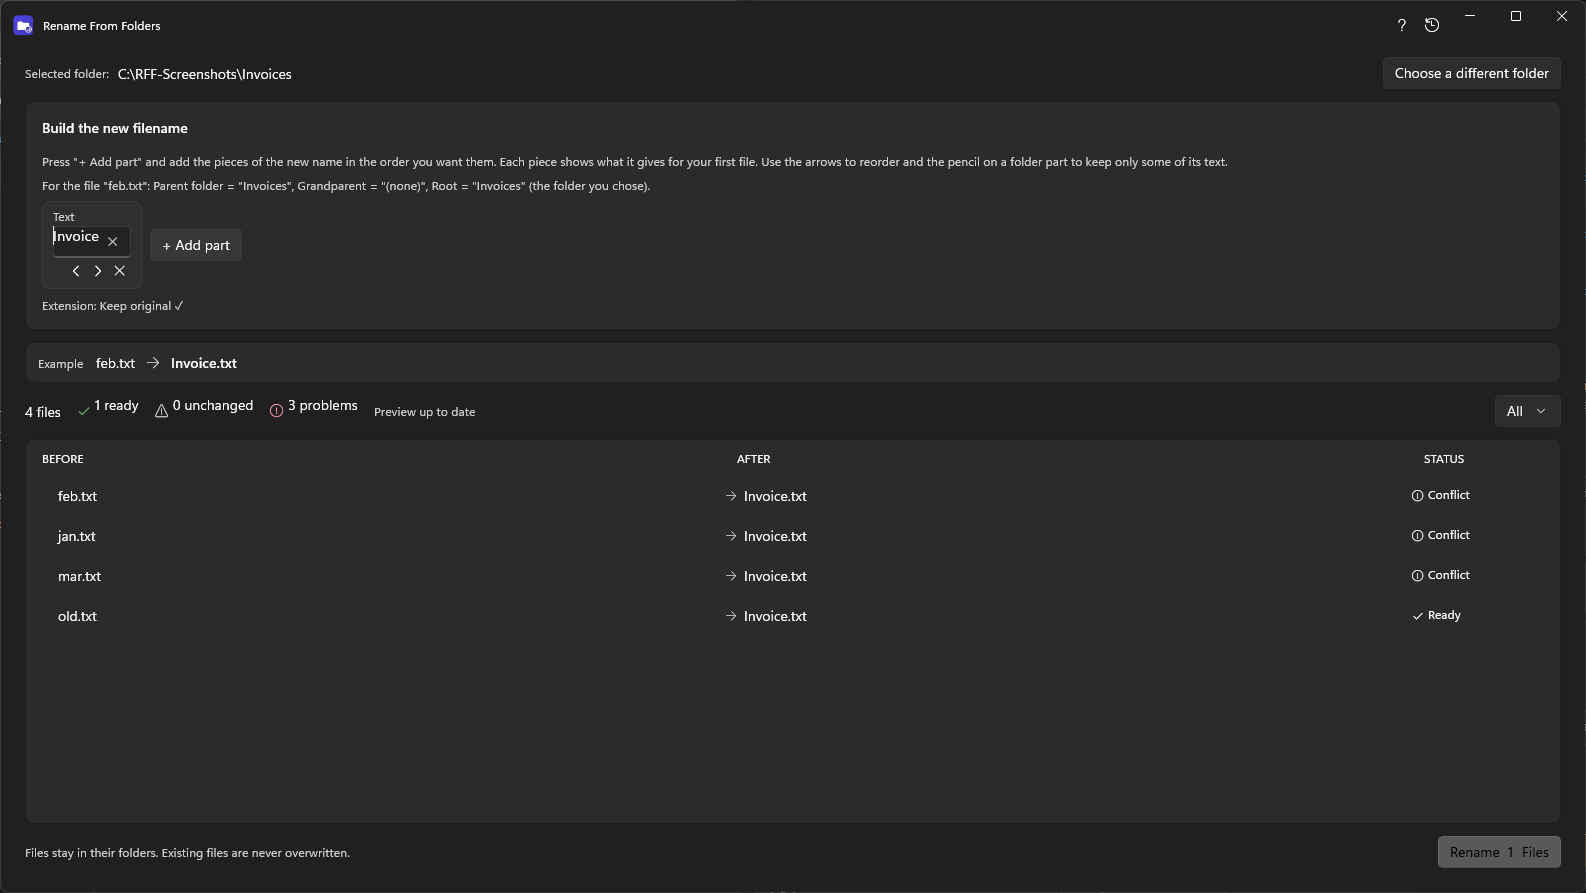The height and width of the screenshot is (893, 1586).
Task: Click the 3 problems counter
Action: point(313,406)
